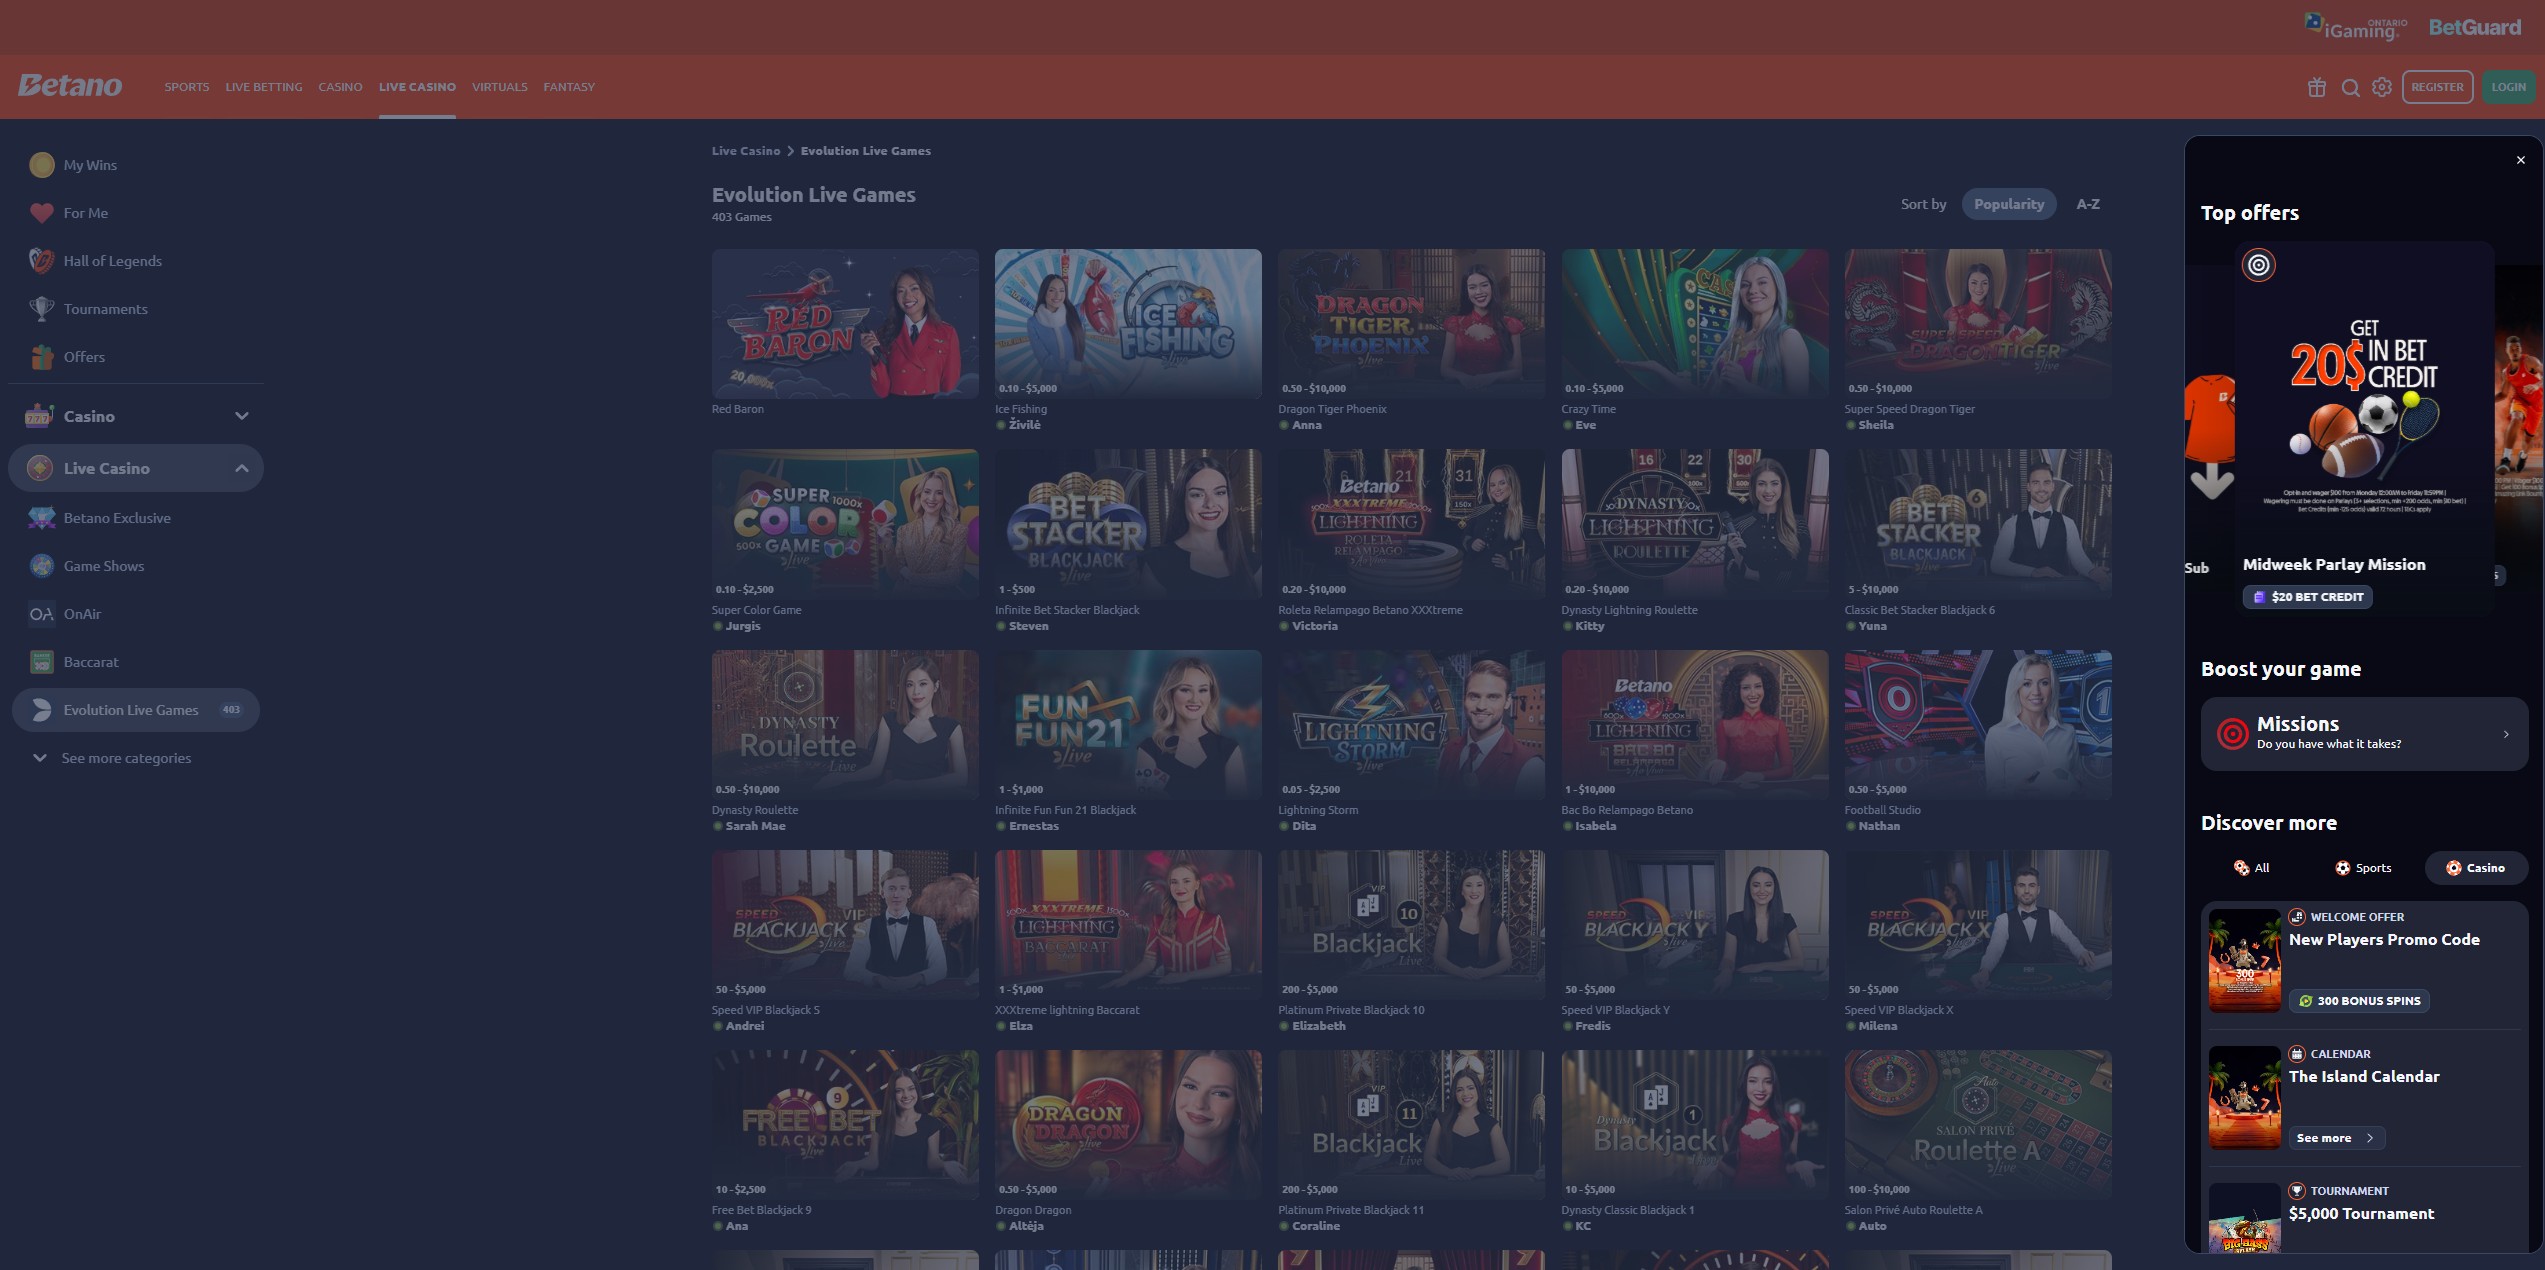
Task: Click the My Wins coin icon
Action: click(x=41, y=165)
